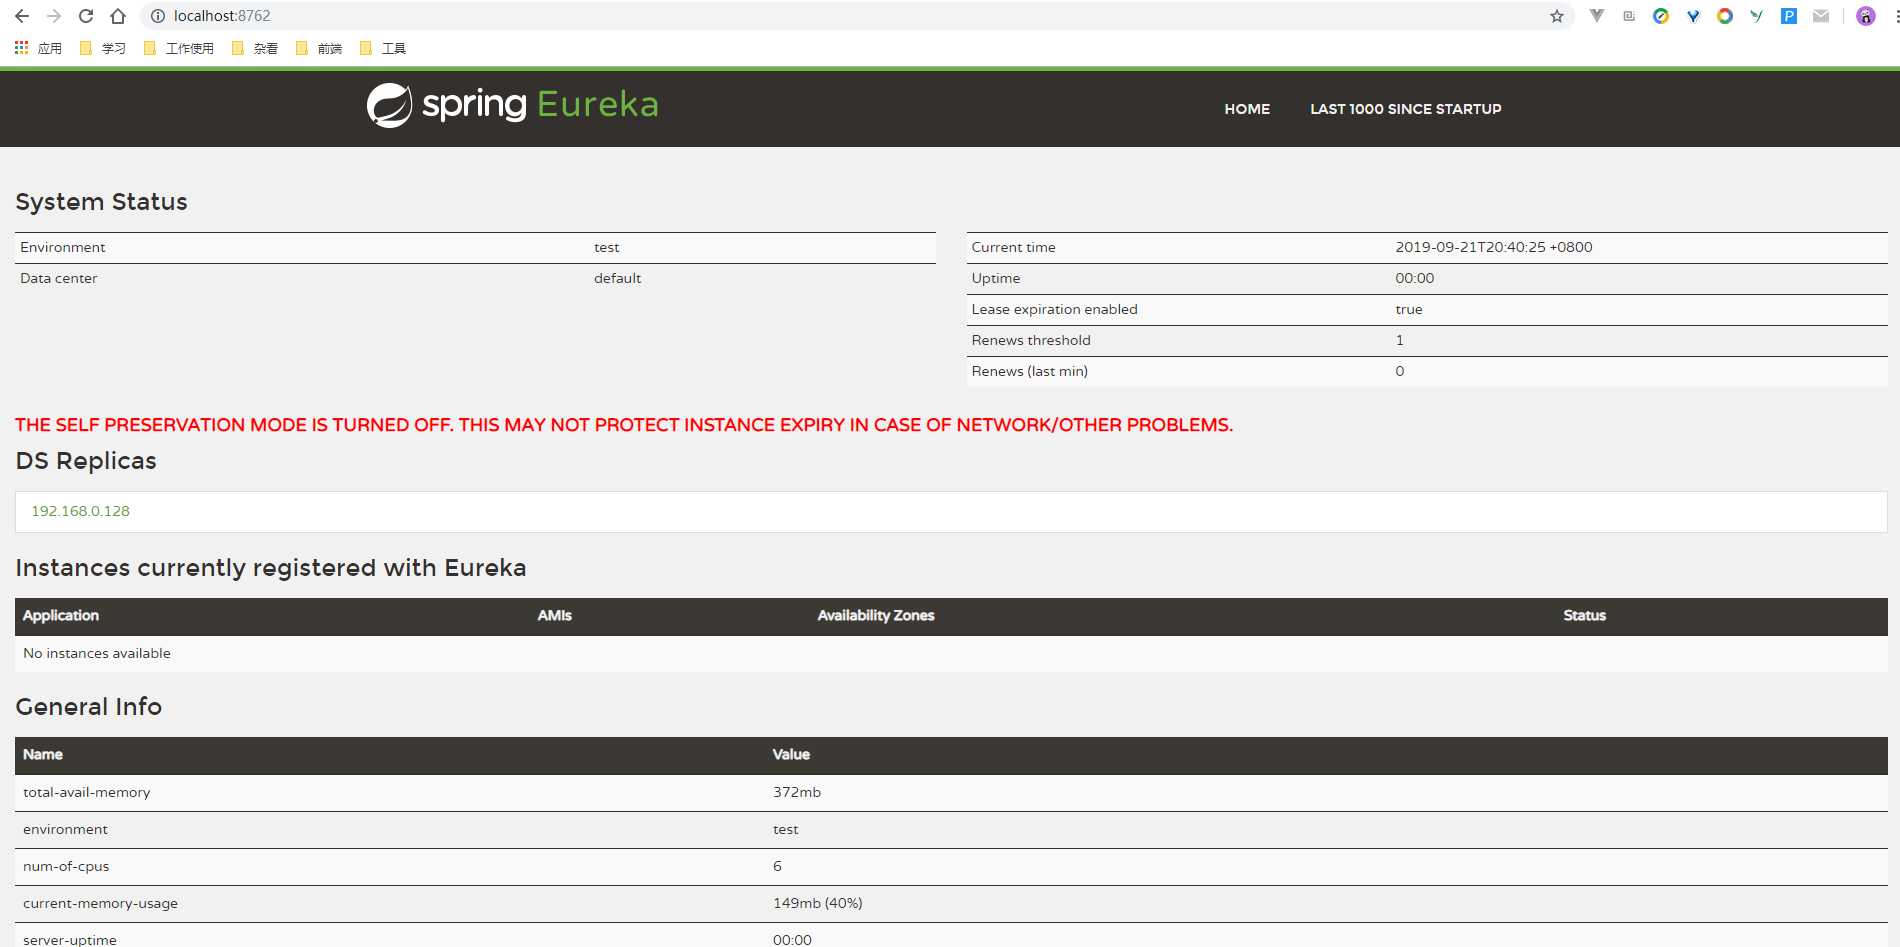This screenshot has width=1900, height=947.
Task: Click the Application column header
Action: coord(61,615)
